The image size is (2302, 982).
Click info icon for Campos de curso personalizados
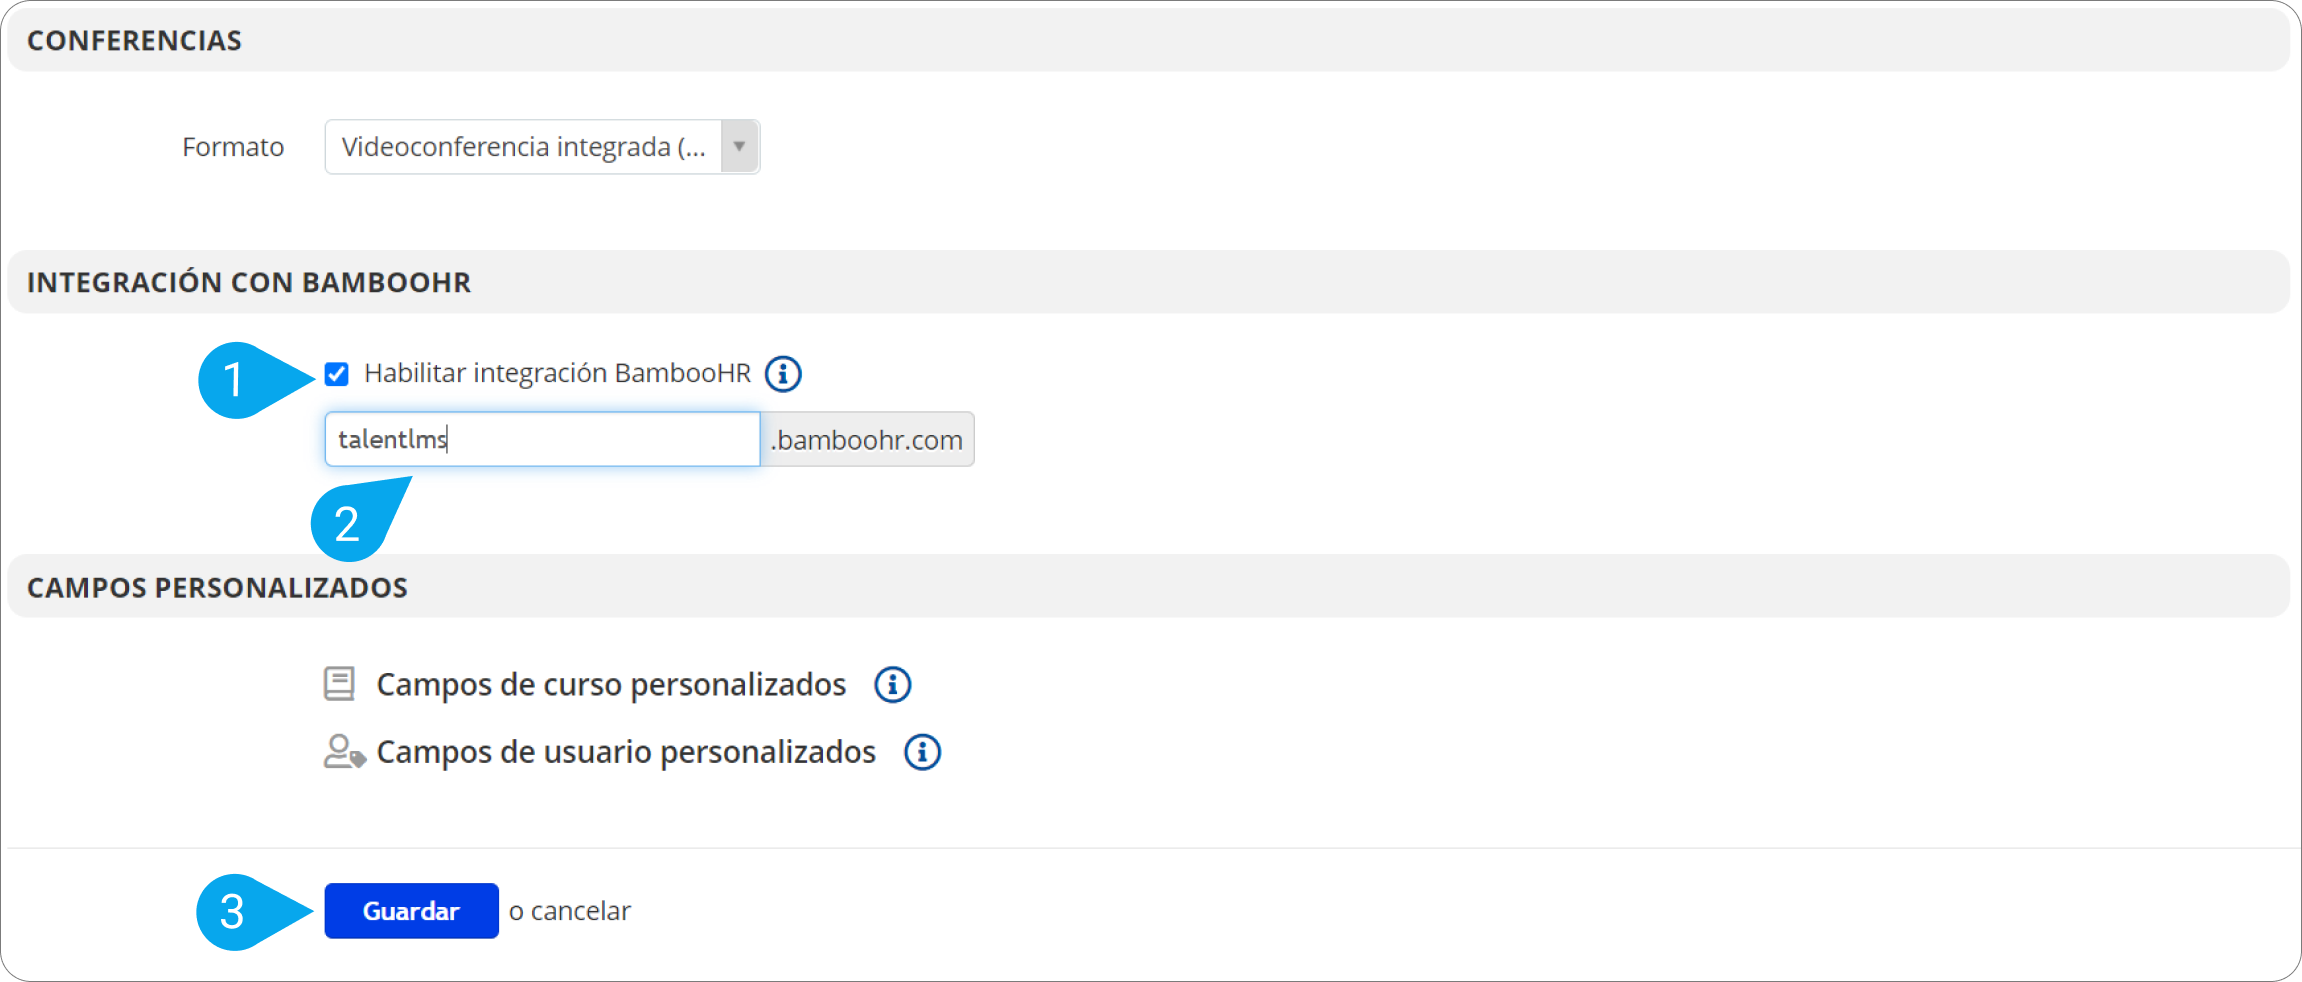(892, 685)
